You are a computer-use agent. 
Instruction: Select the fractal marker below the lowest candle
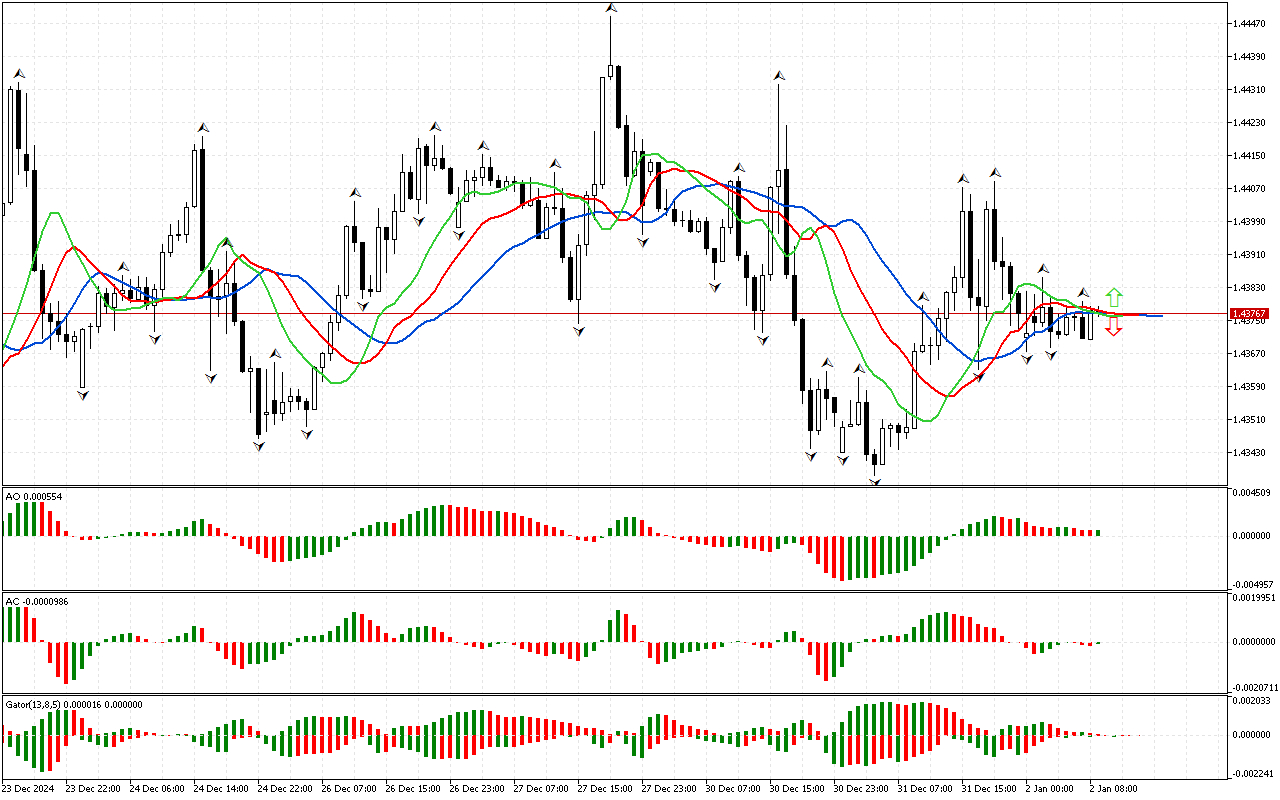875,482
